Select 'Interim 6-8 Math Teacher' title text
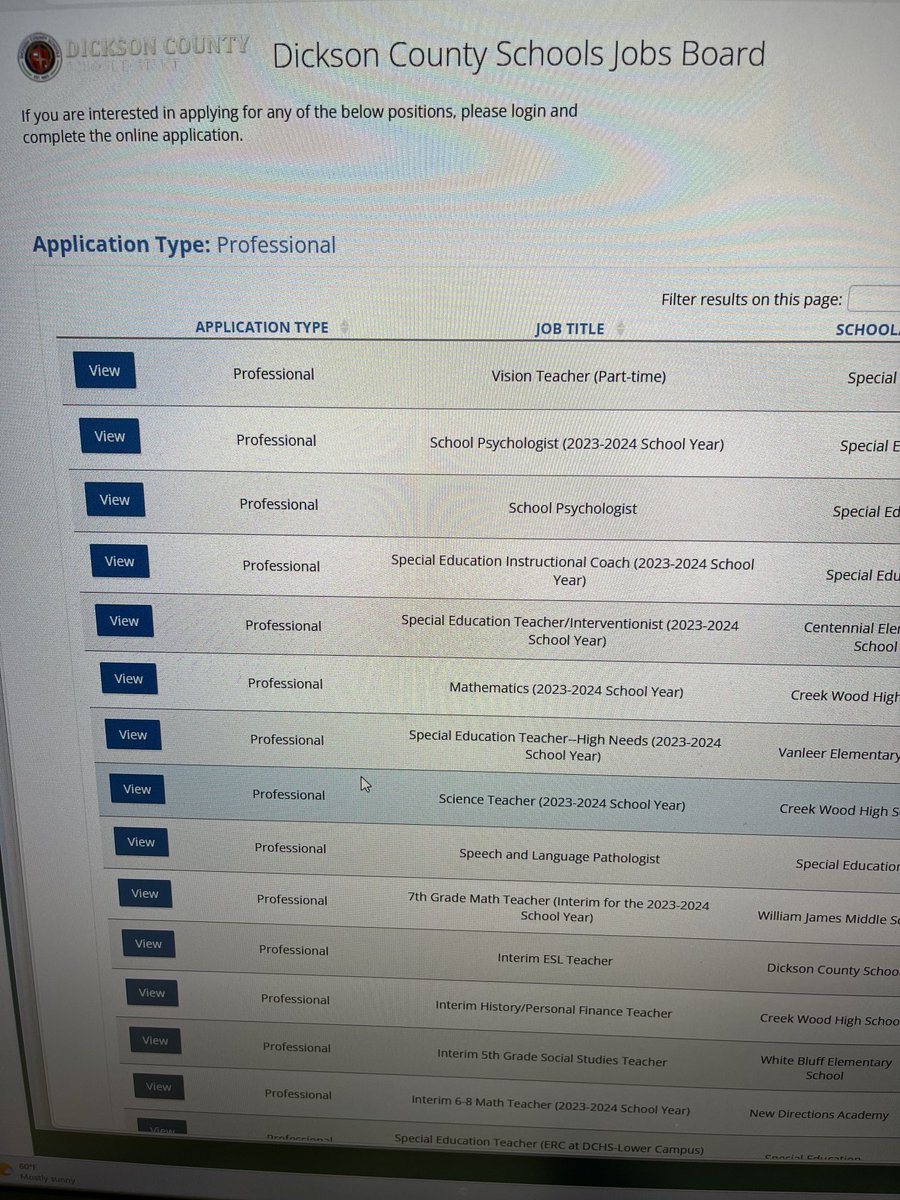 pyautogui.click(x=550, y=1108)
